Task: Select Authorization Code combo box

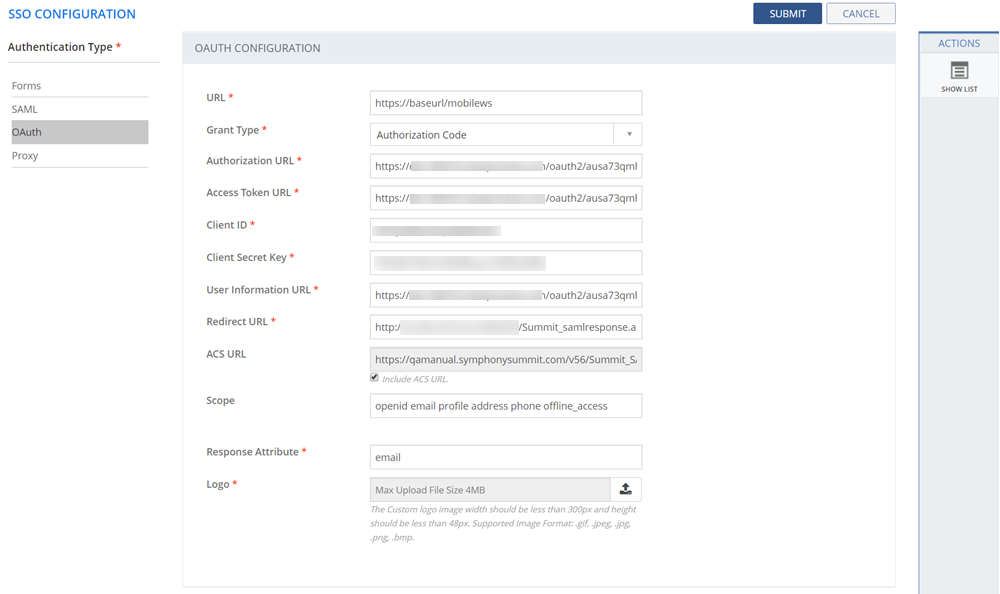Action: (492, 134)
